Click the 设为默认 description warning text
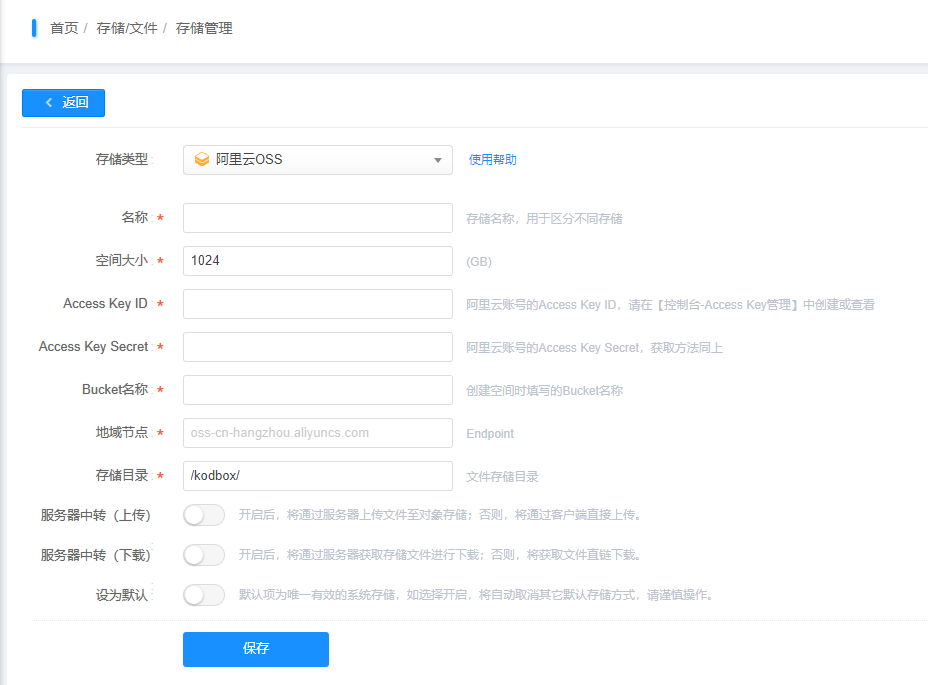The width and height of the screenshot is (928, 685). click(476, 595)
